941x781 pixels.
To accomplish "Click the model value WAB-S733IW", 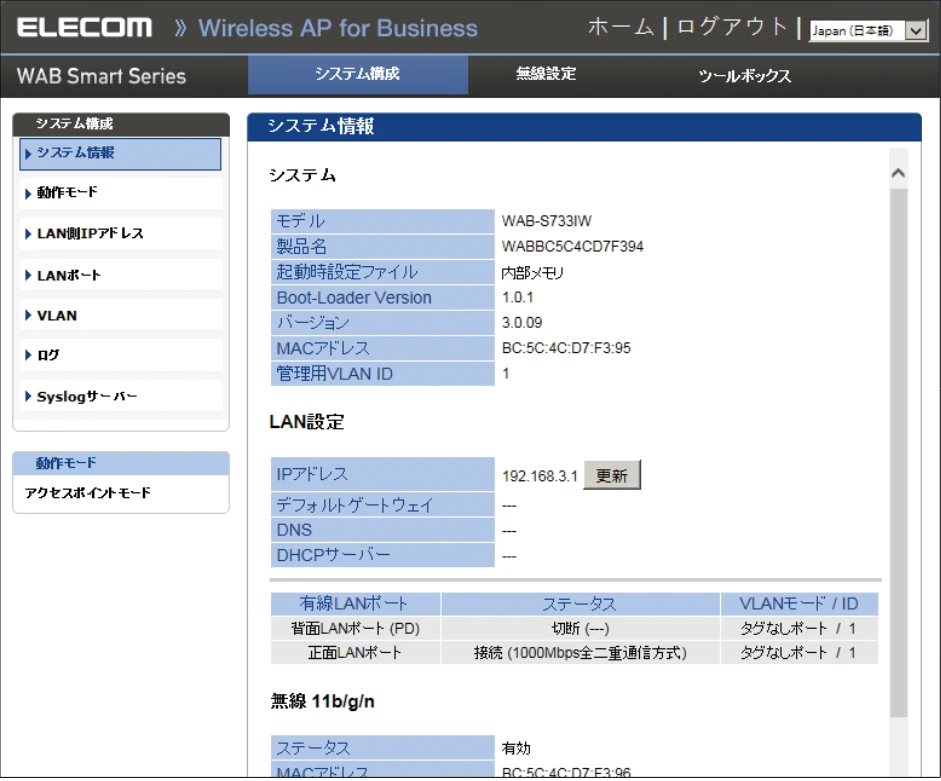I will pyautogui.click(x=547, y=221).
